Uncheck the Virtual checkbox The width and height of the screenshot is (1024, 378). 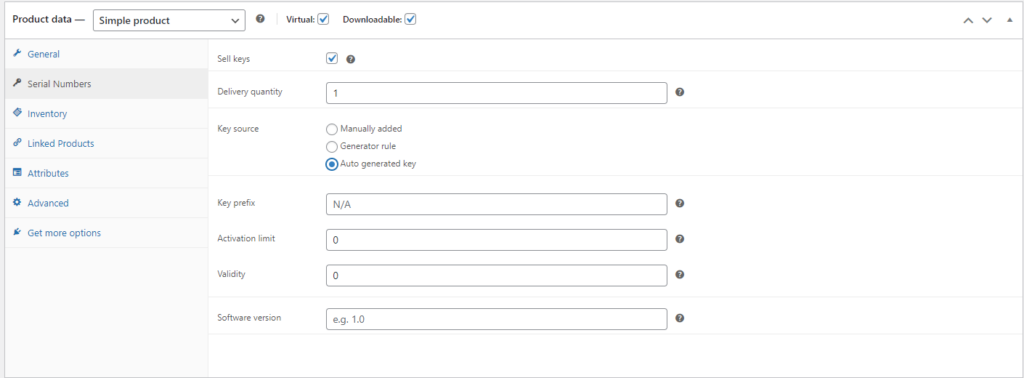pyautogui.click(x=323, y=20)
